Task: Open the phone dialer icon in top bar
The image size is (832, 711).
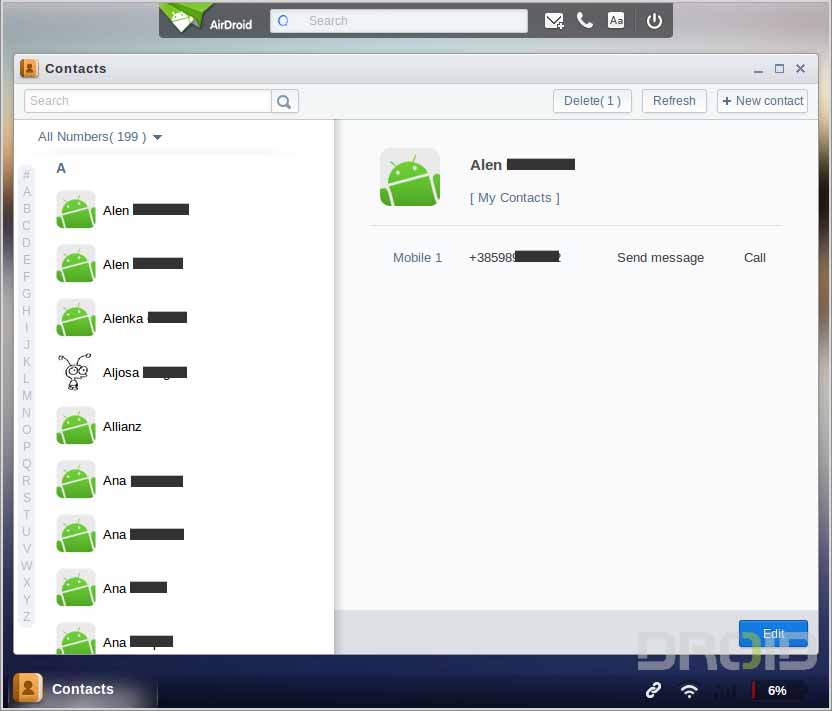Action: tap(585, 21)
